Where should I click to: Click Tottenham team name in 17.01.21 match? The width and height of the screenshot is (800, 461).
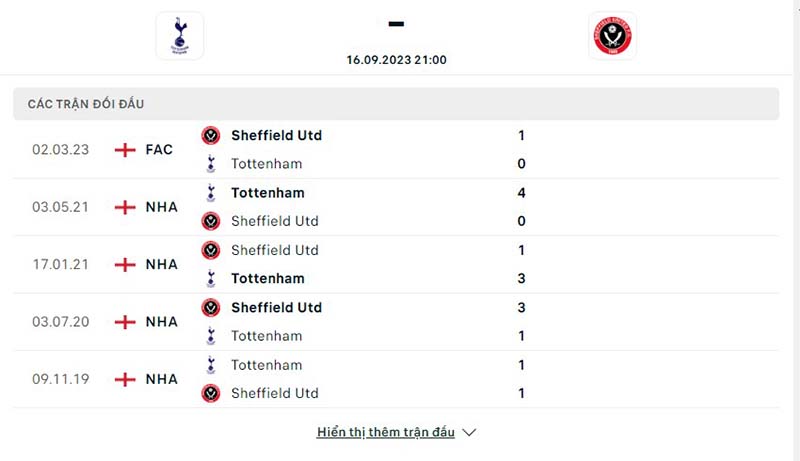267,278
